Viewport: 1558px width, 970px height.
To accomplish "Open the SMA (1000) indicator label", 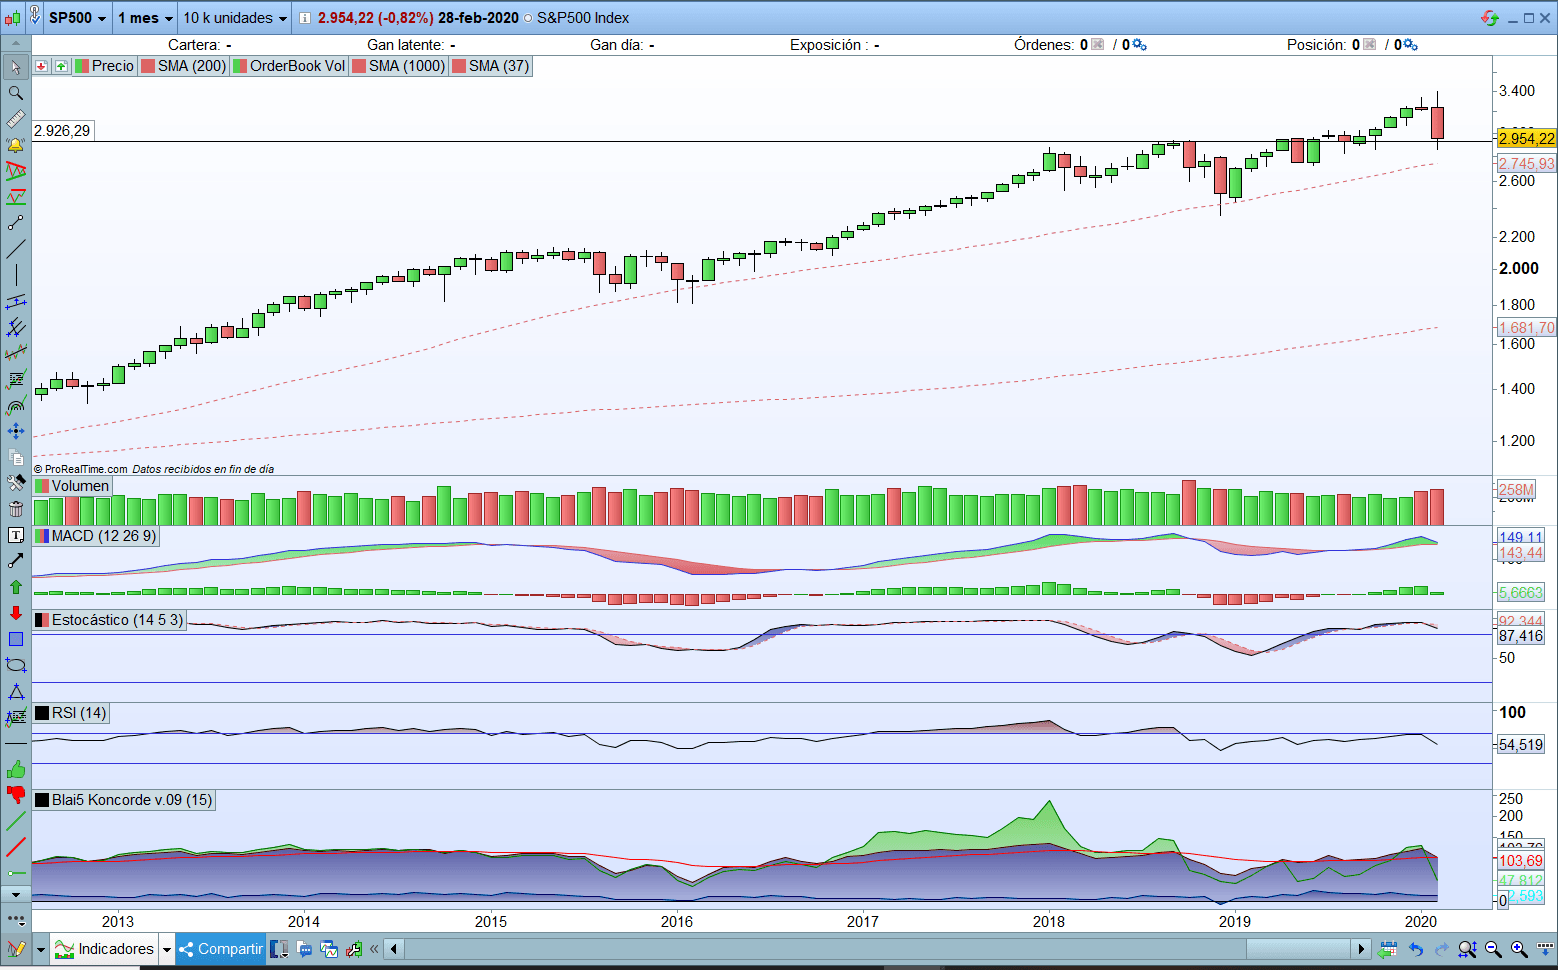I will (398, 66).
